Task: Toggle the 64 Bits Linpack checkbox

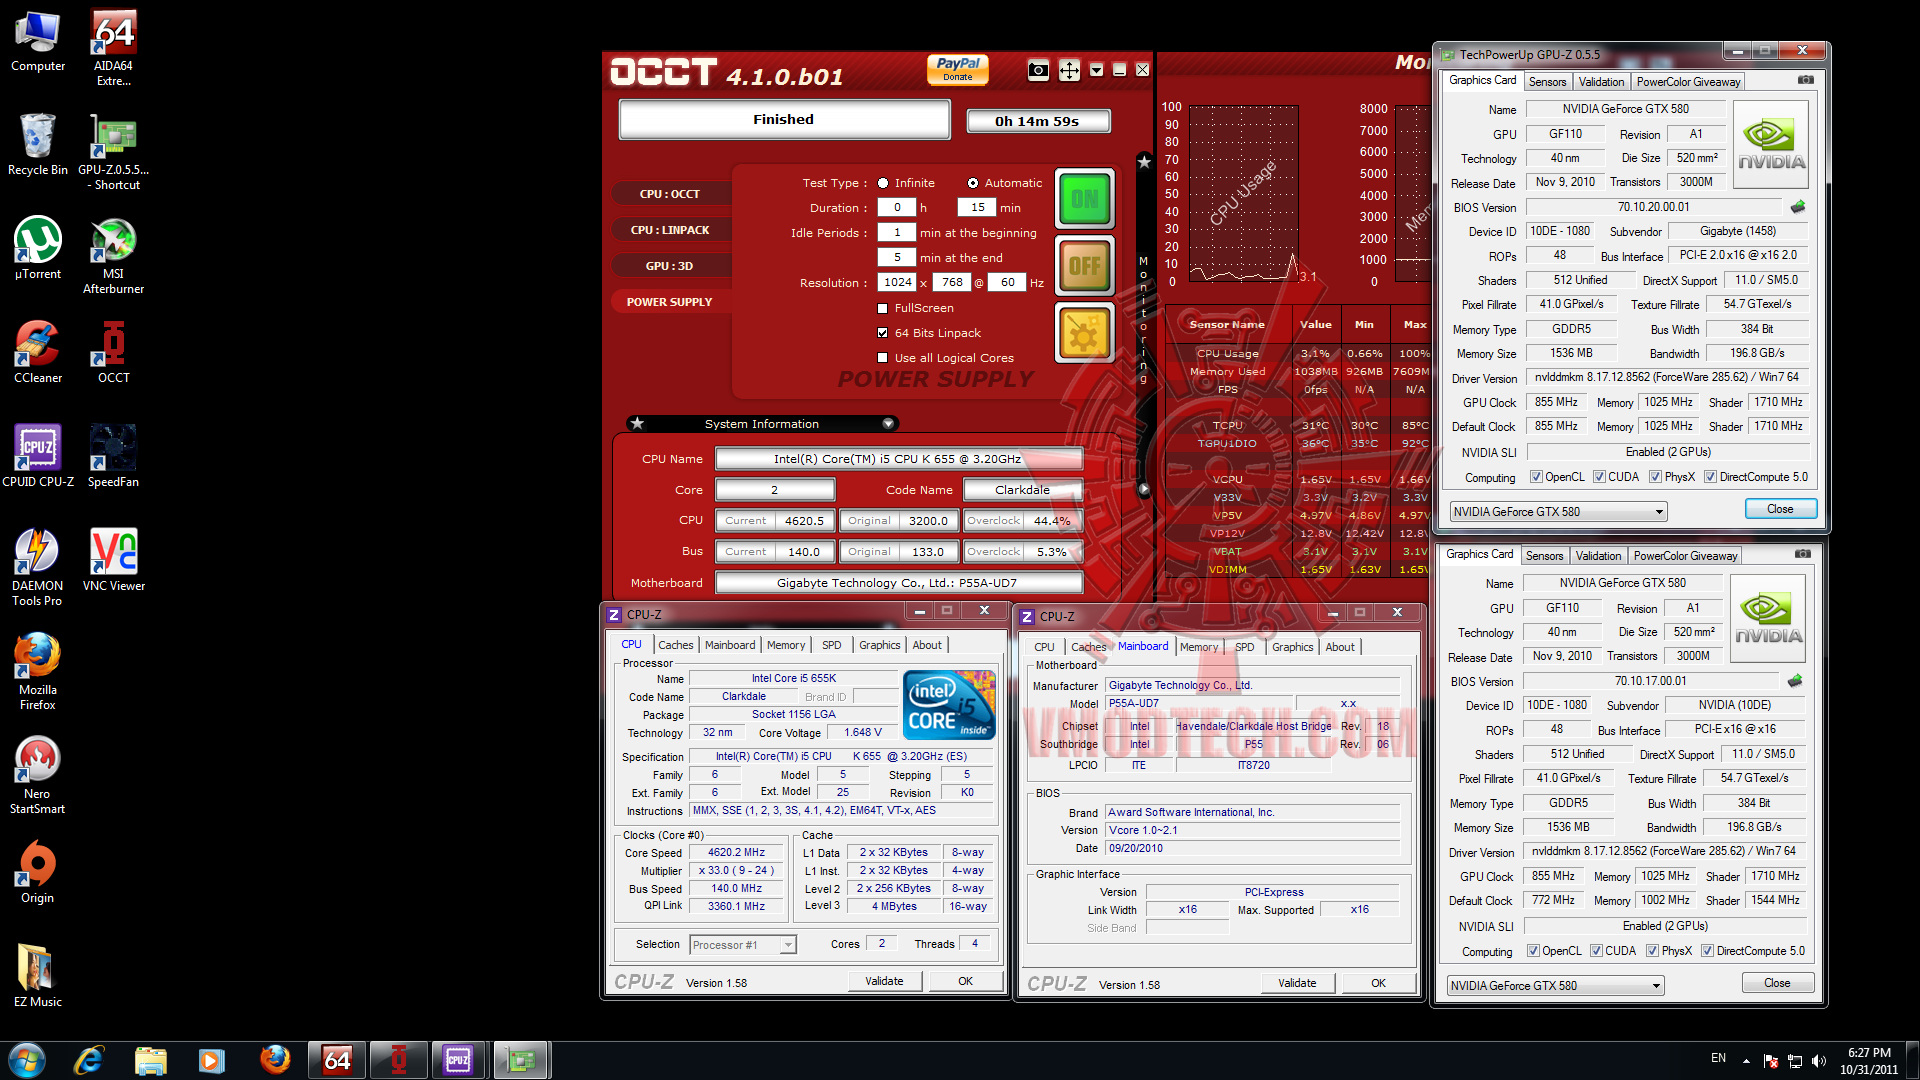Action: (x=882, y=333)
